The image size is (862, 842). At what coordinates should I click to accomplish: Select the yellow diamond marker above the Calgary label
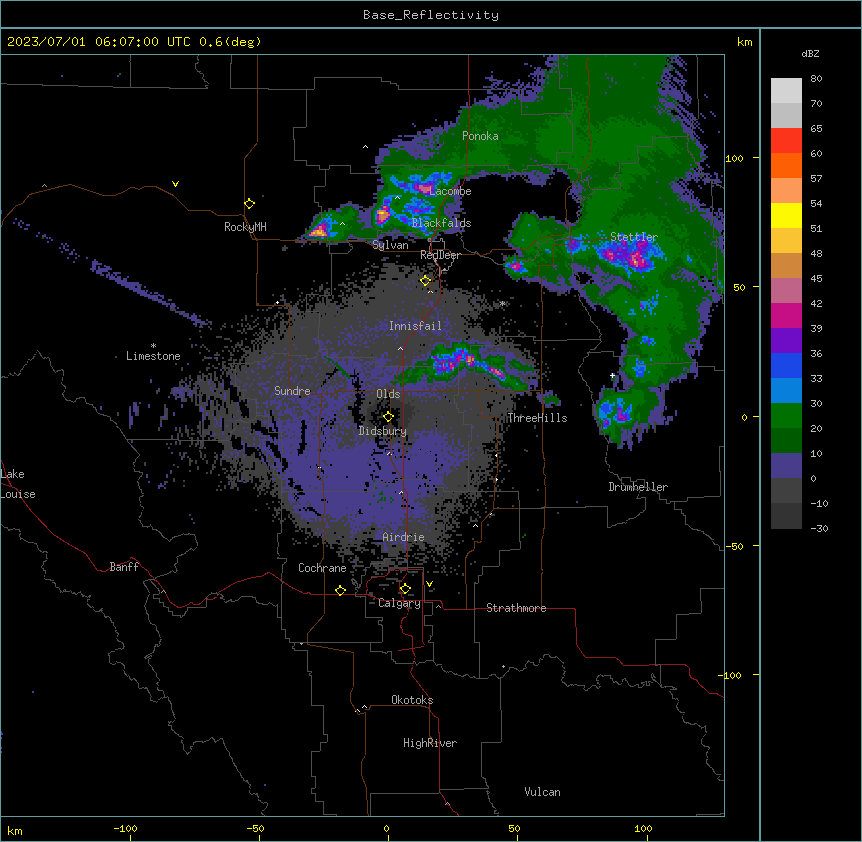click(405, 589)
